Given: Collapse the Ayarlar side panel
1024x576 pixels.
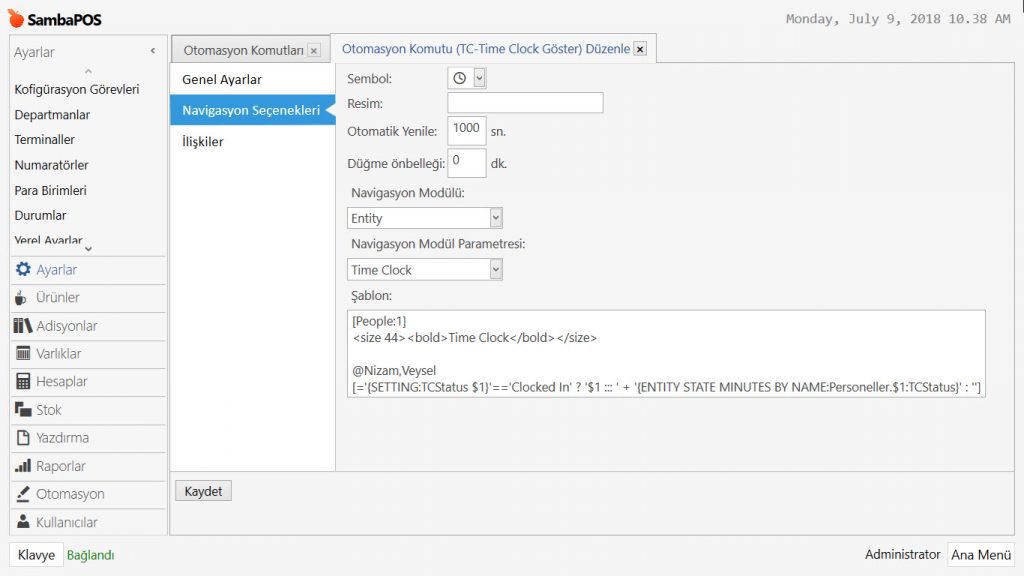Looking at the screenshot, I should [153, 51].
